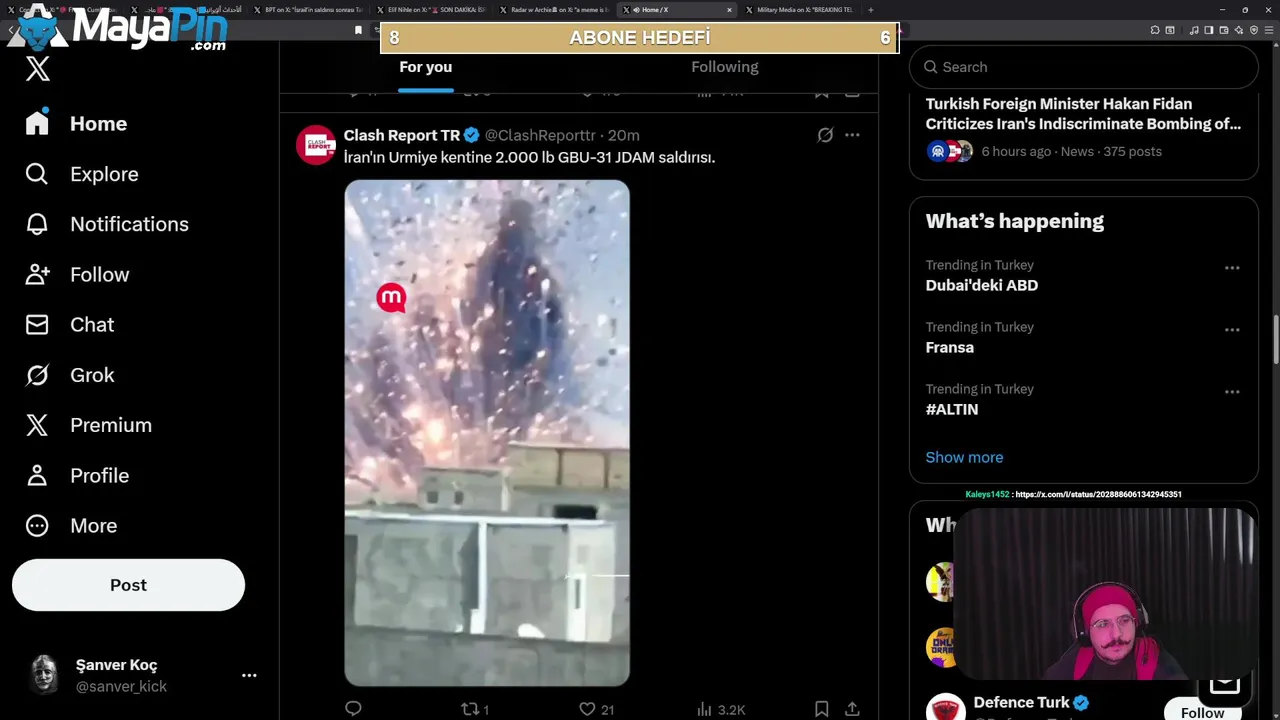
Task: Switch to the Elif Nihle browser tab
Action: (x=431, y=10)
